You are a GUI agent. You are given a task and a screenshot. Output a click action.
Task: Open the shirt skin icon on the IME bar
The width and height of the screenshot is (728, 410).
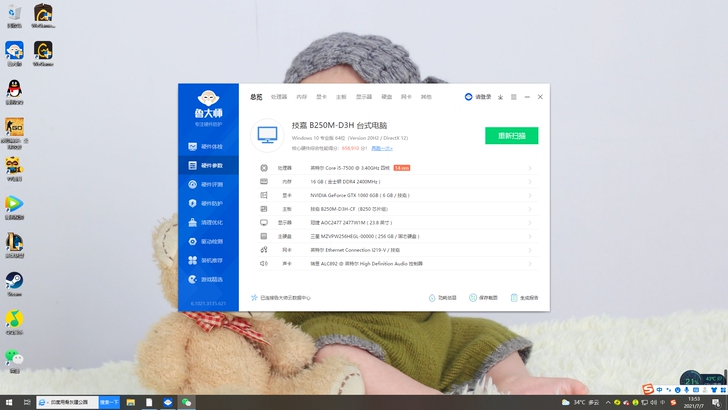click(x=714, y=390)
